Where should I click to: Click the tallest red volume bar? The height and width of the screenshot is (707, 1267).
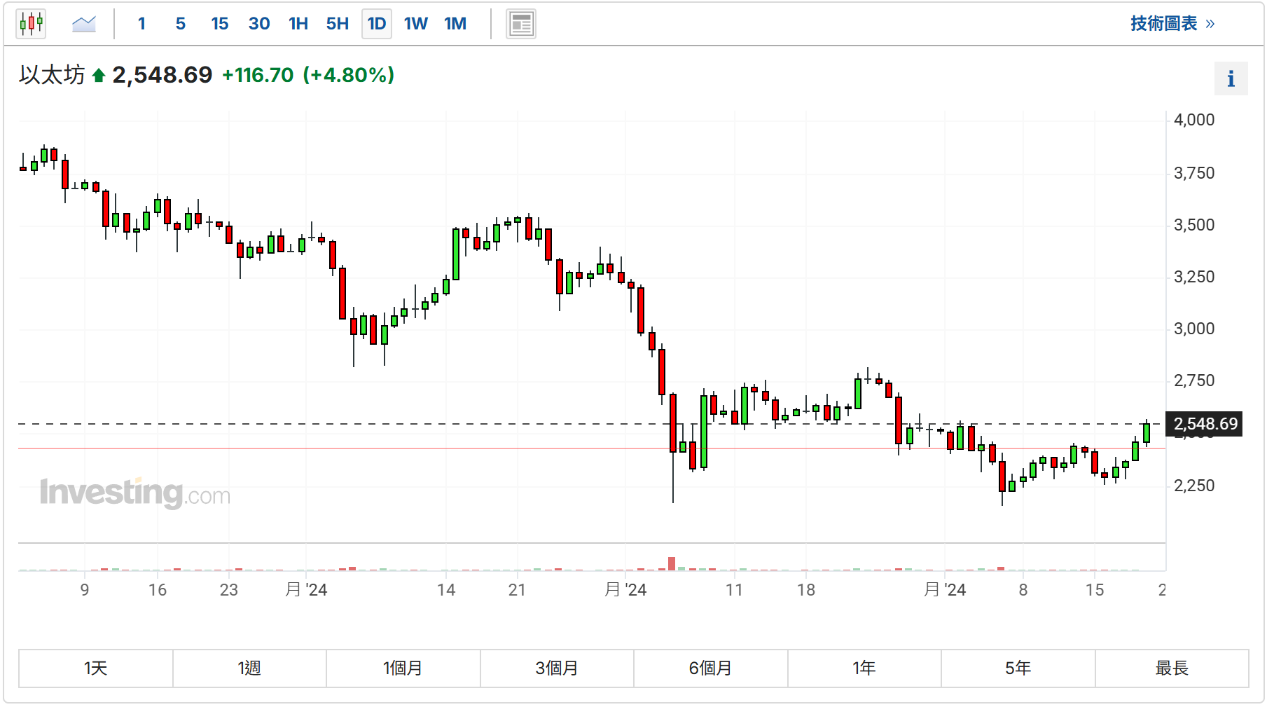672,564
